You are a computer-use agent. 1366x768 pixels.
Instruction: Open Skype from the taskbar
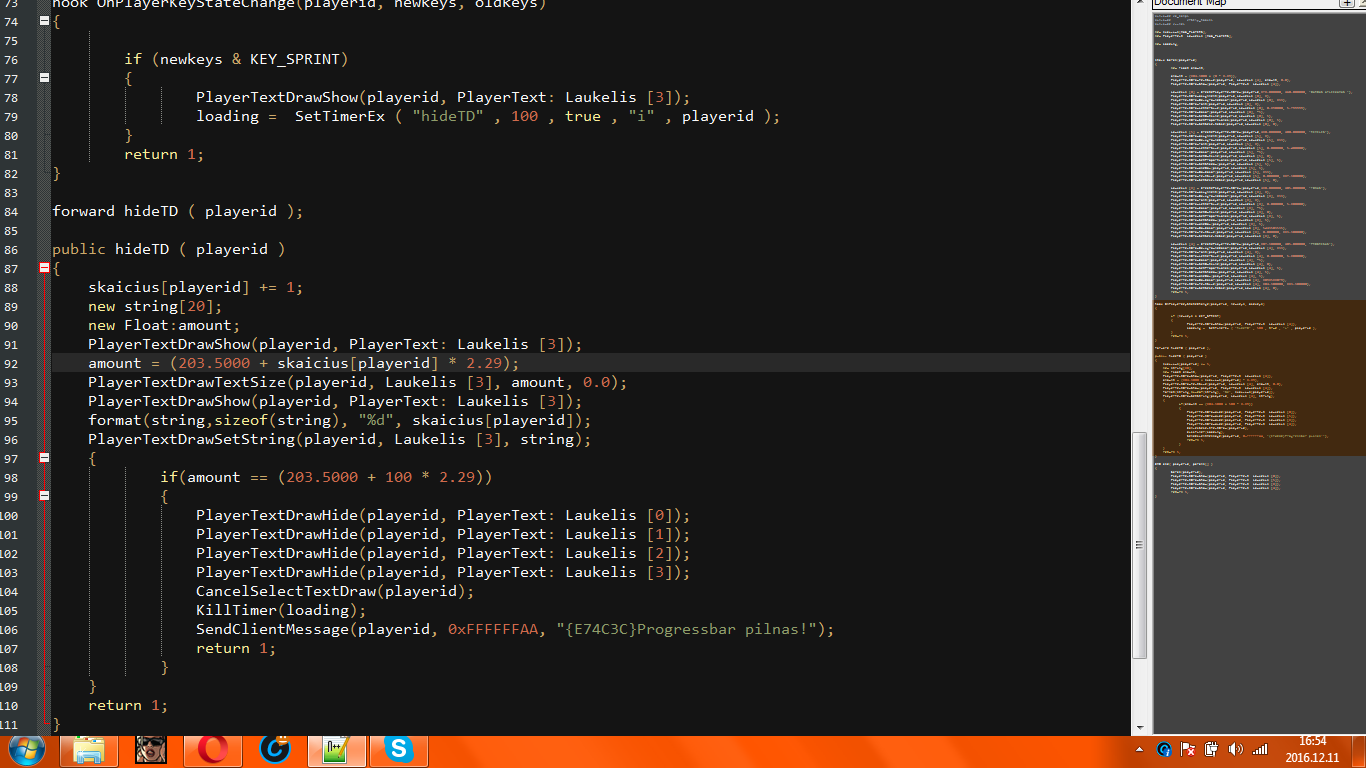click(x=398, y=750)
